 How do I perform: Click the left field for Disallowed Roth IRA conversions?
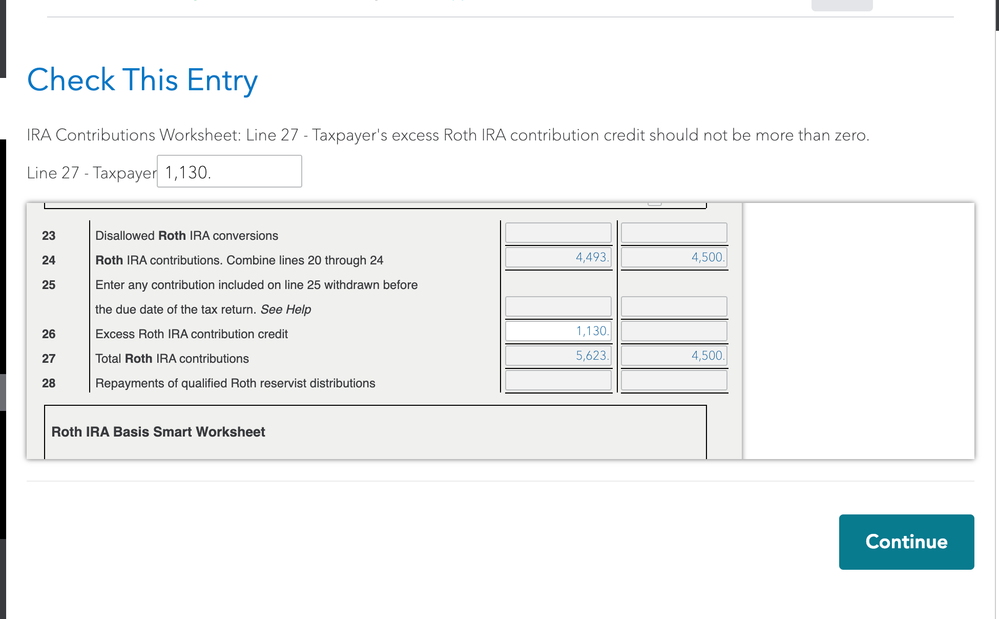point(558,233)
